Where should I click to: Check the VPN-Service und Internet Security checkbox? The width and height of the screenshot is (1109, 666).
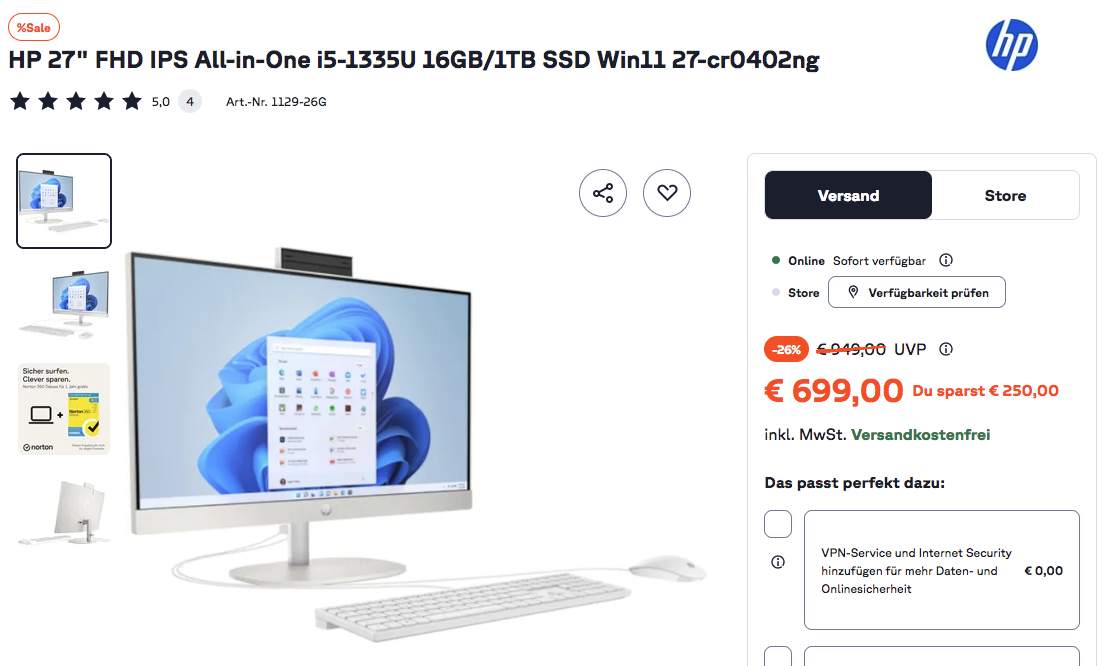tap(777, 525)
